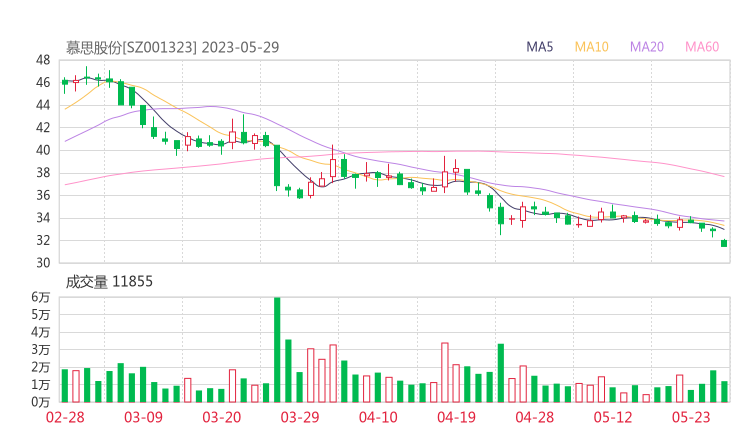Click the 03-09 date axis label

(143, 417)
